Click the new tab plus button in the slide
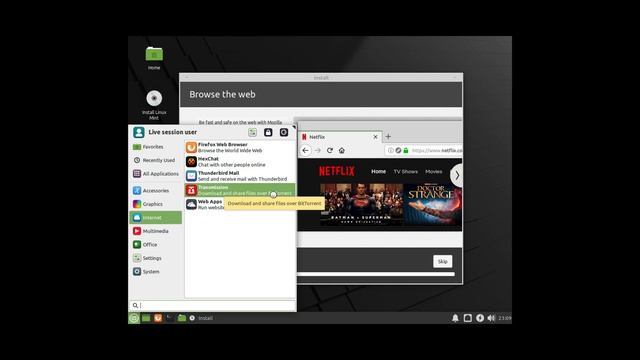The image size is (640, 360). [388, 137]
